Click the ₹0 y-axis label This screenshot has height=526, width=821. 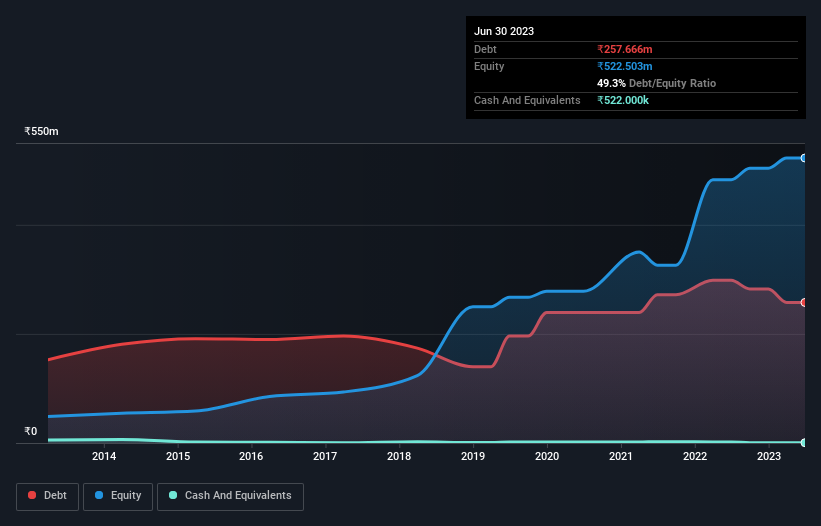coord(31,431)
